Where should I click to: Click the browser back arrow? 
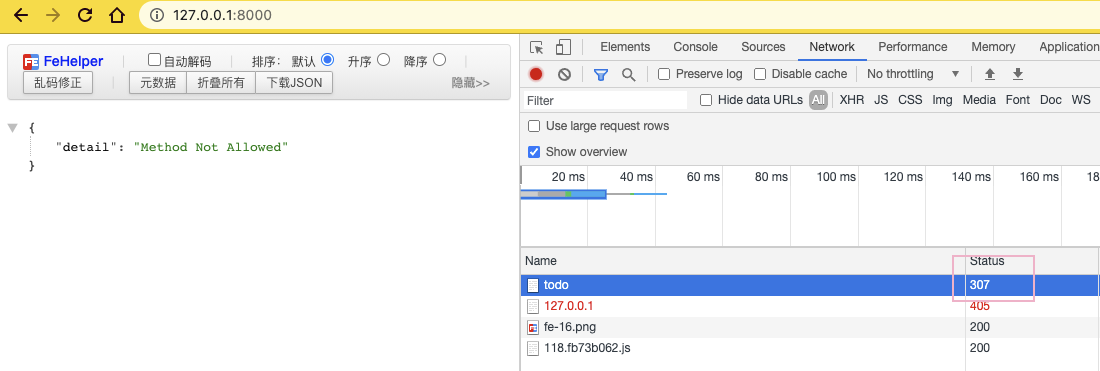coord(21,15)
